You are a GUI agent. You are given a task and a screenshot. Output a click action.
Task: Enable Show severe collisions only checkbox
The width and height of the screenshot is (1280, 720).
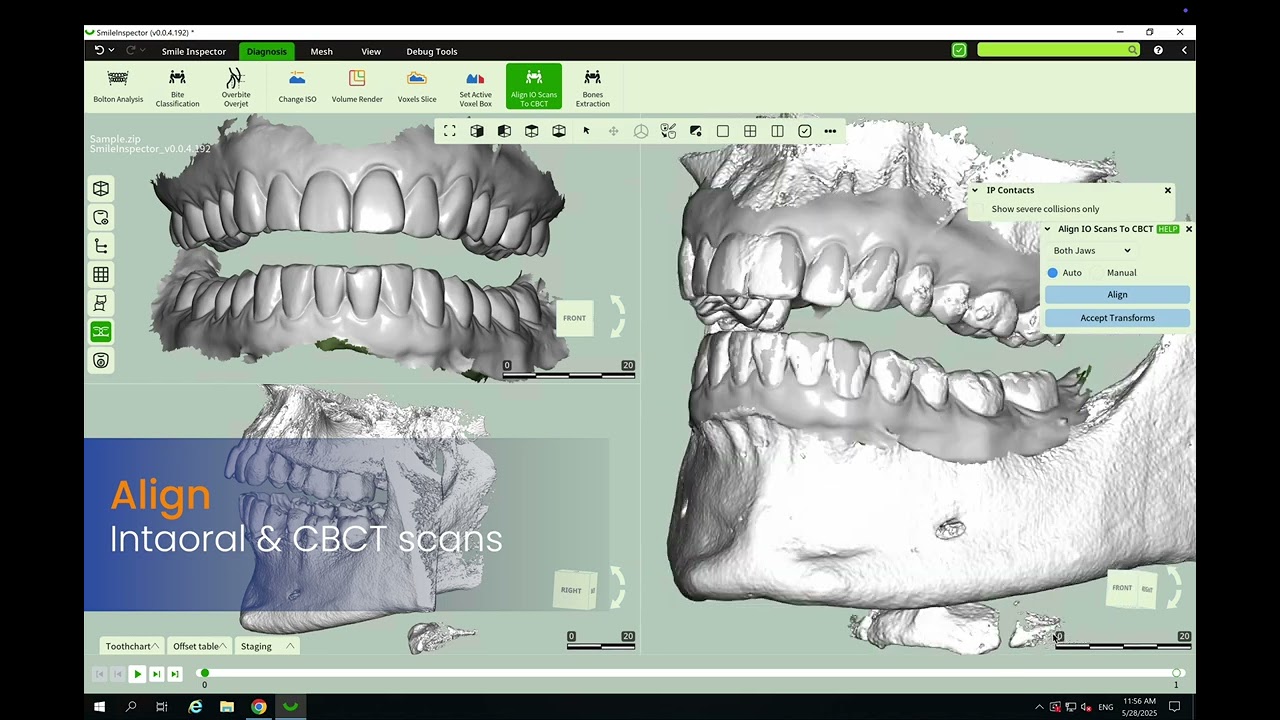pos(981,209)
